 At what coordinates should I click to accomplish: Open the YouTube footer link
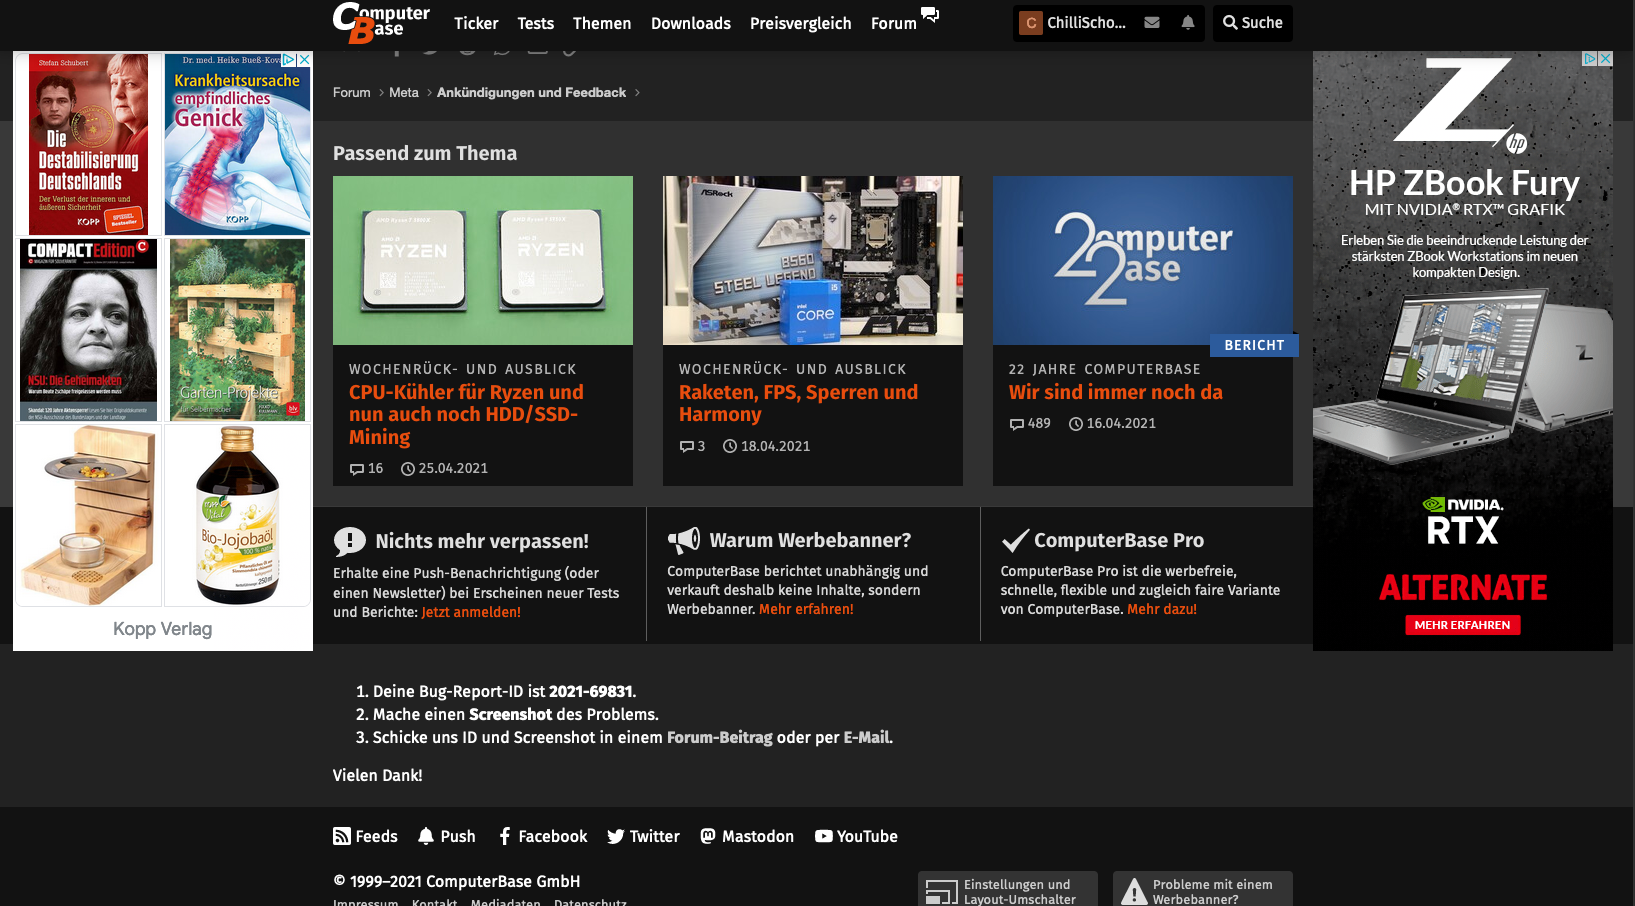856,836
